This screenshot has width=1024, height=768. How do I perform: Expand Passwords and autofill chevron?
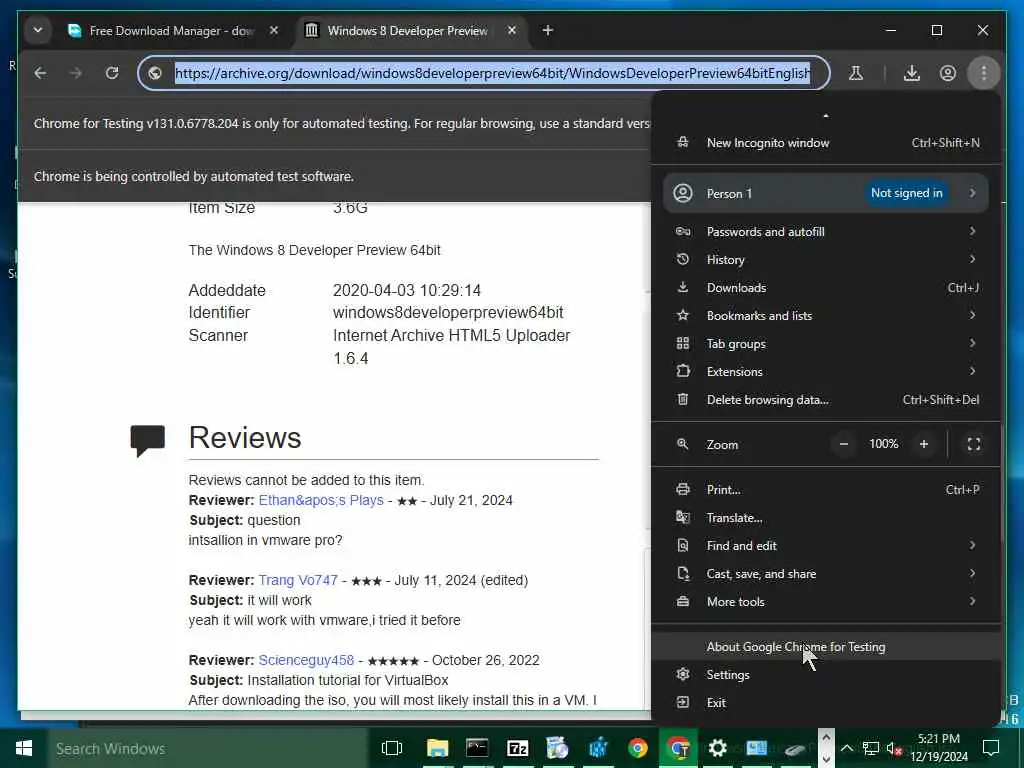(972, 231)
